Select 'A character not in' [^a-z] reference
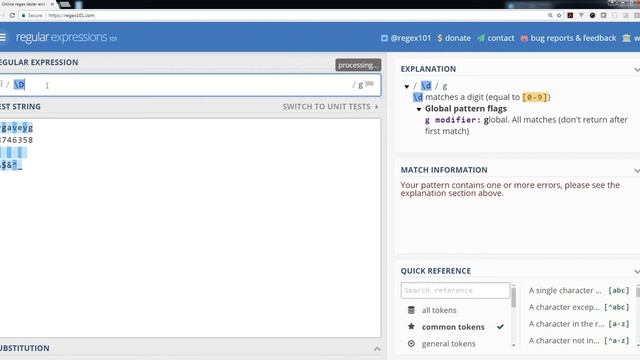 (x=579, y=340)
